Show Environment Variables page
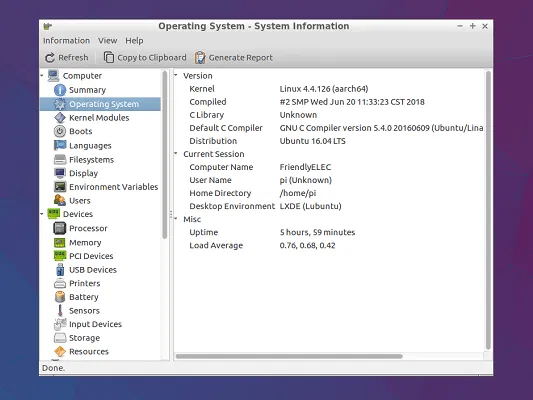The width and height of the screenshot is (533, 400). (x=114, y=187)
